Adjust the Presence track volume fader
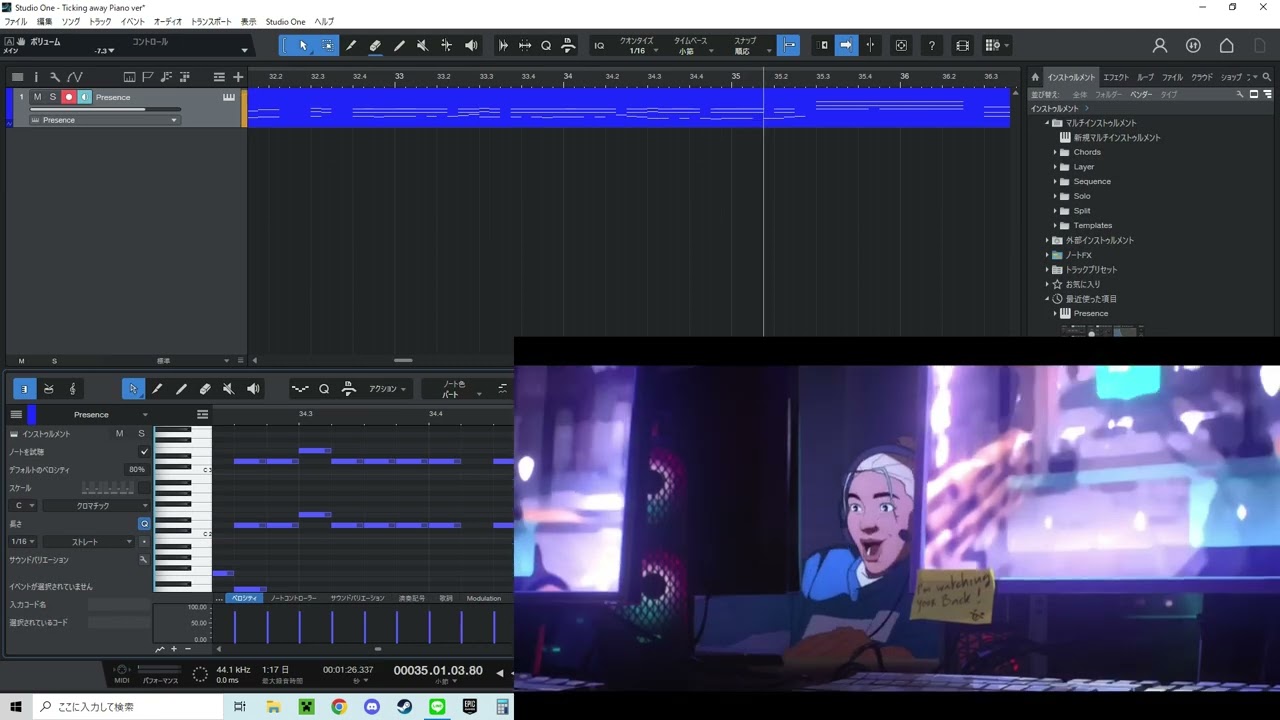This screenshot has width=1280, height=720. [x=106, y=109]
